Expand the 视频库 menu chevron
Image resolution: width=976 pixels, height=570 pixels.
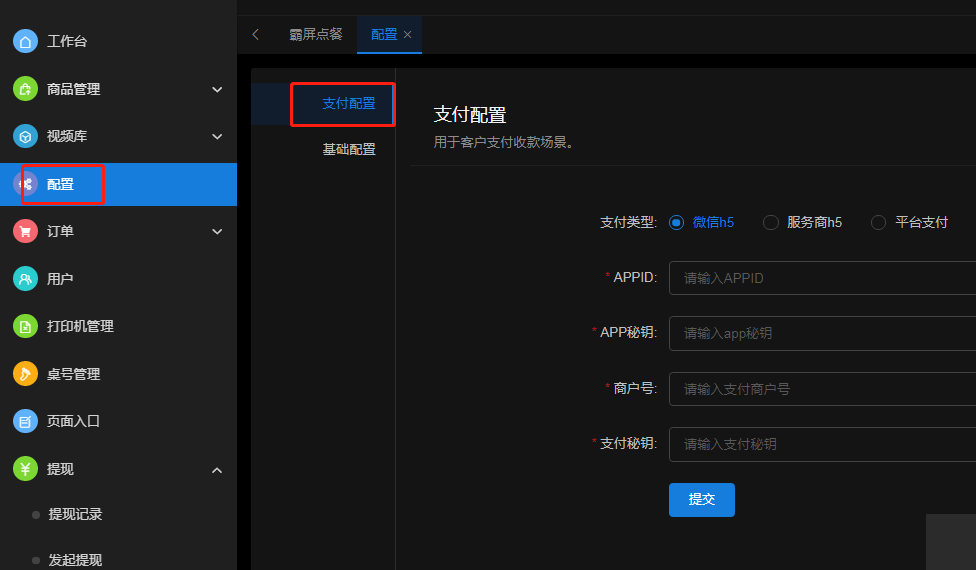pyautogui.click(x=217, y=136)
